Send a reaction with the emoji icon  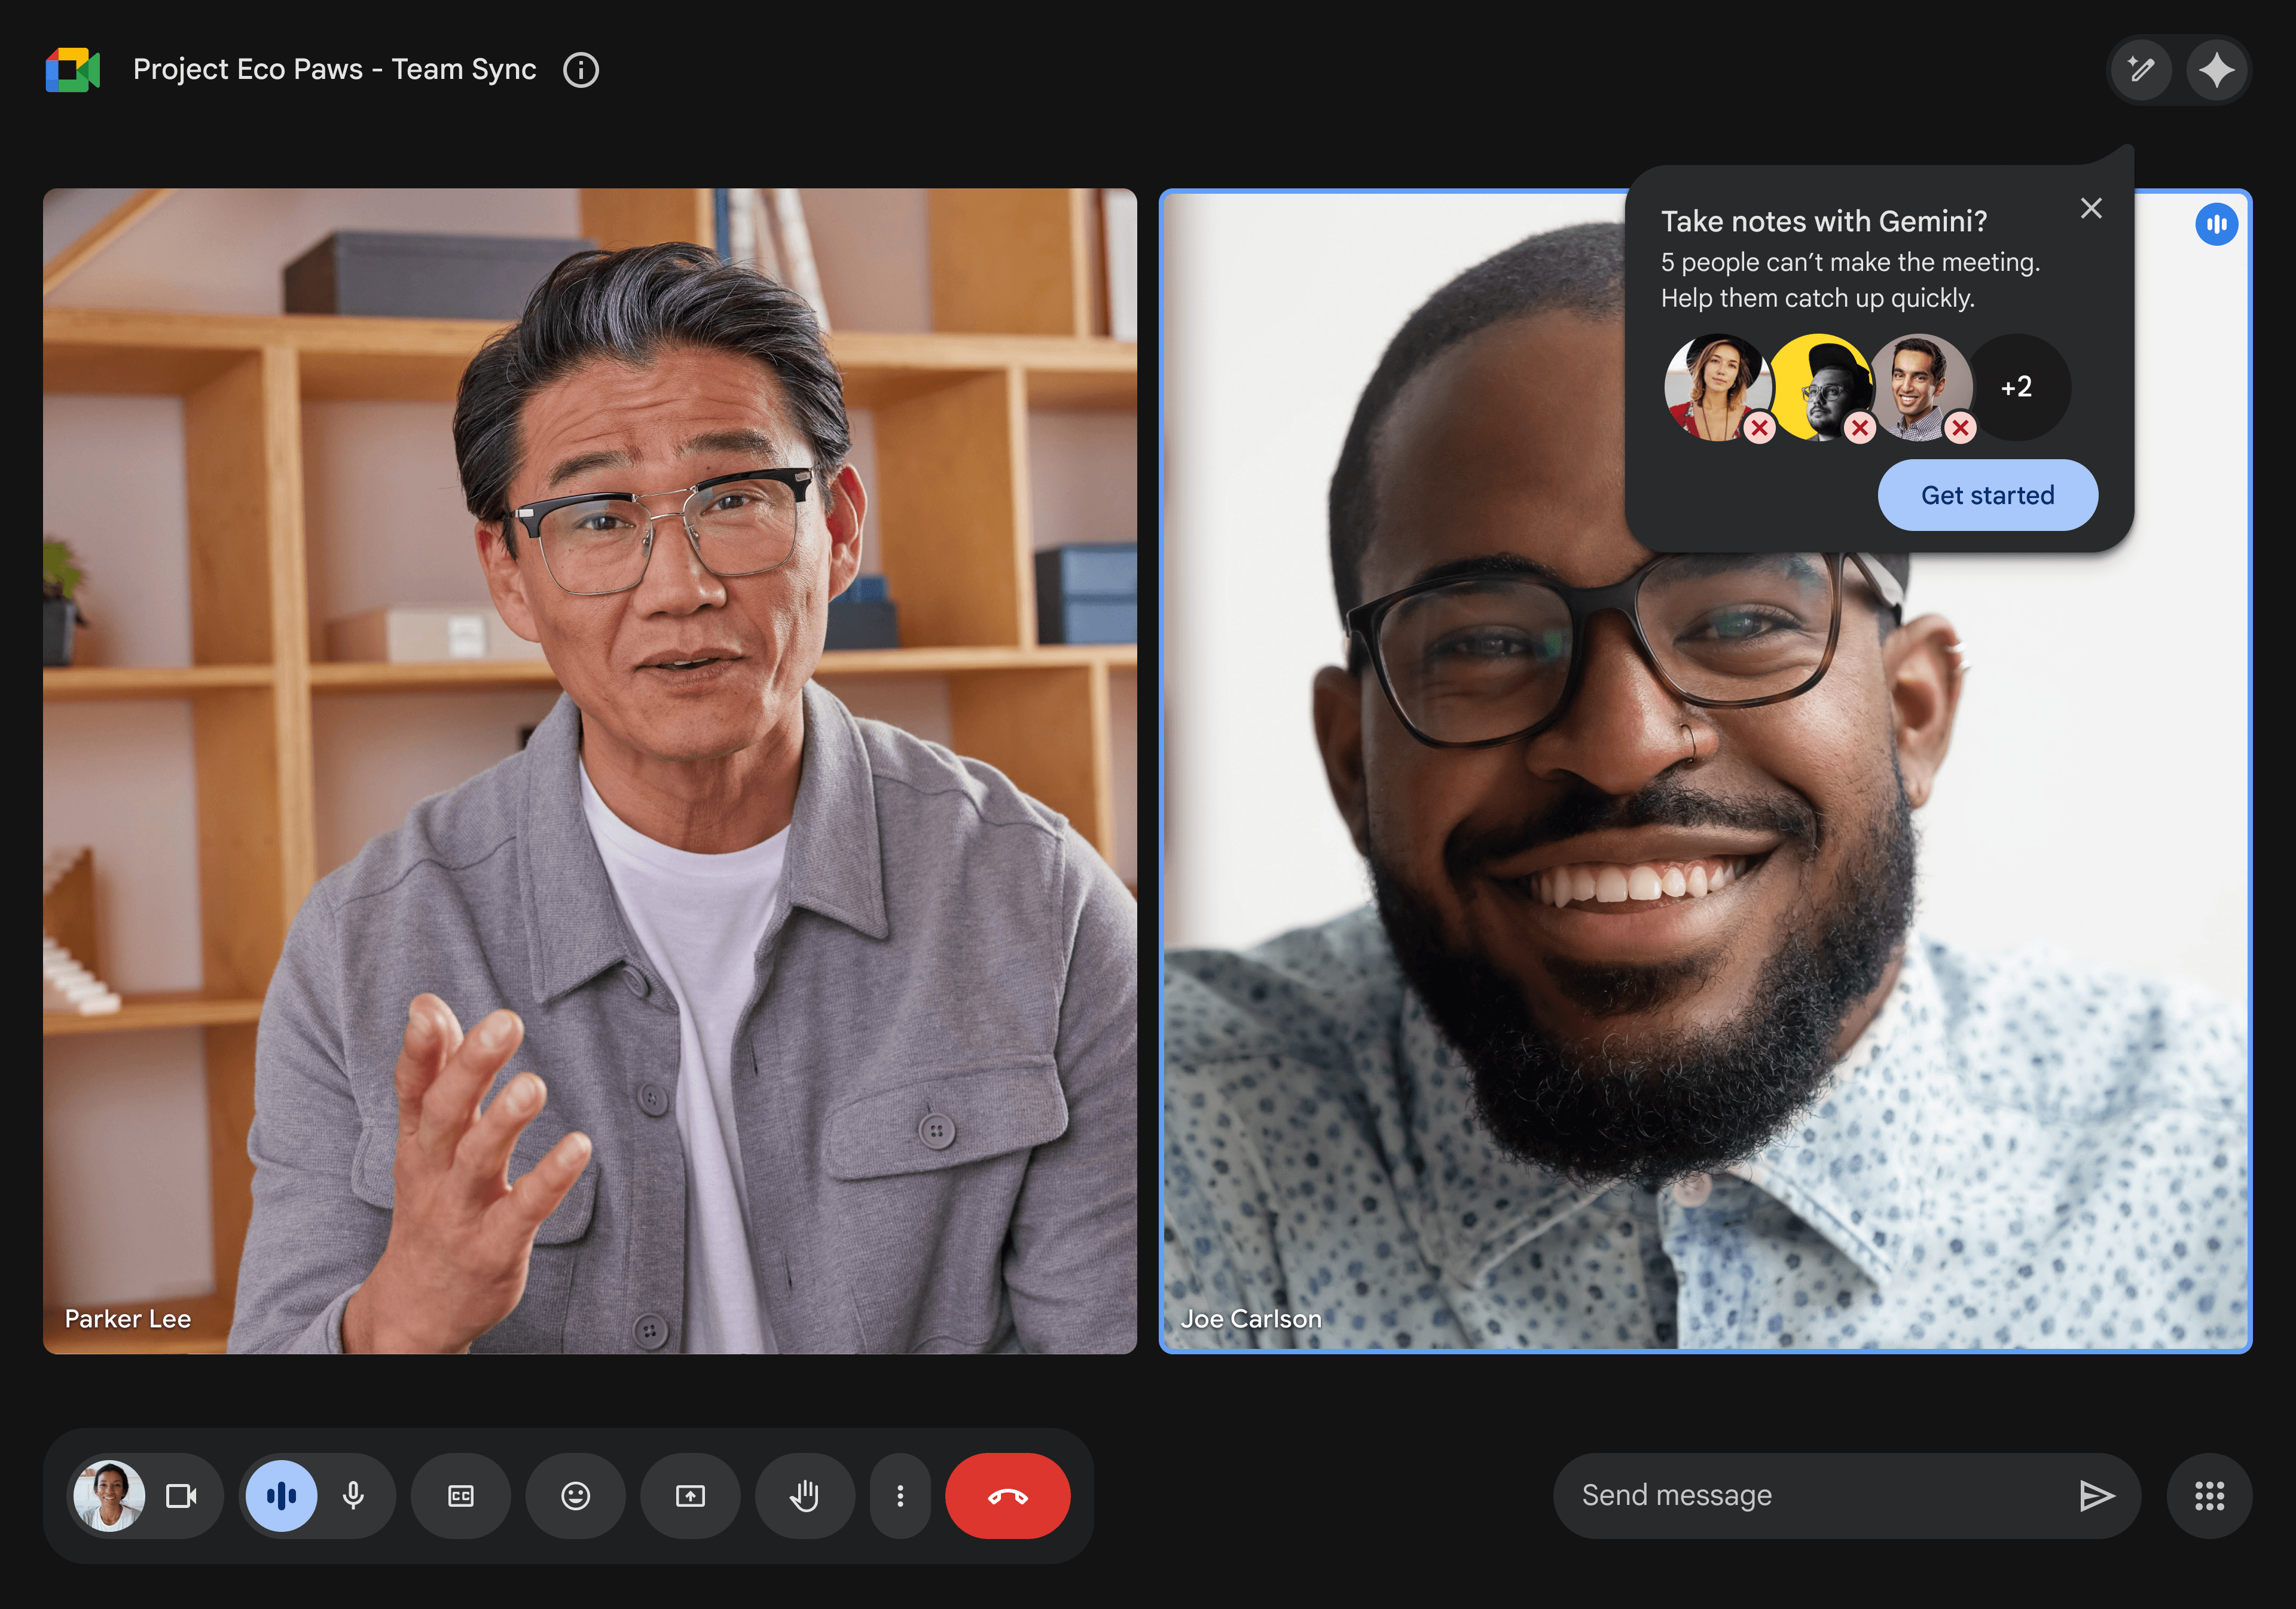(x=575, y=1496)
